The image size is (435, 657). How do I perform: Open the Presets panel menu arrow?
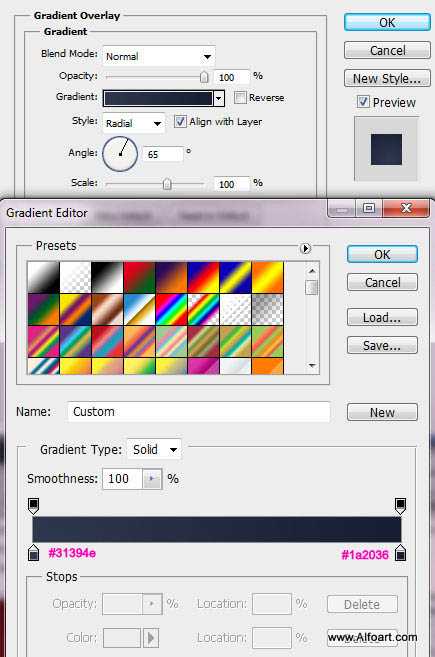[x=306, y=248]
